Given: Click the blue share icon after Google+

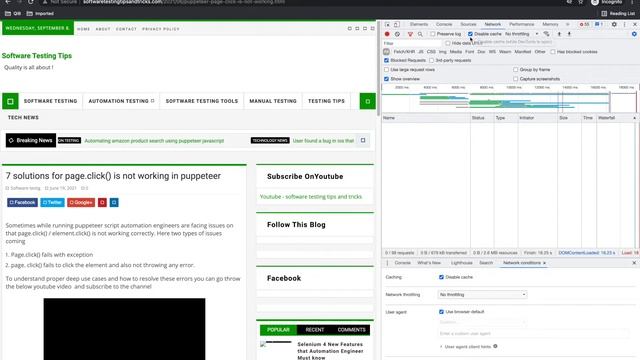Looking at the screenshot, I should pyautogui.click(x=114, y=202).
